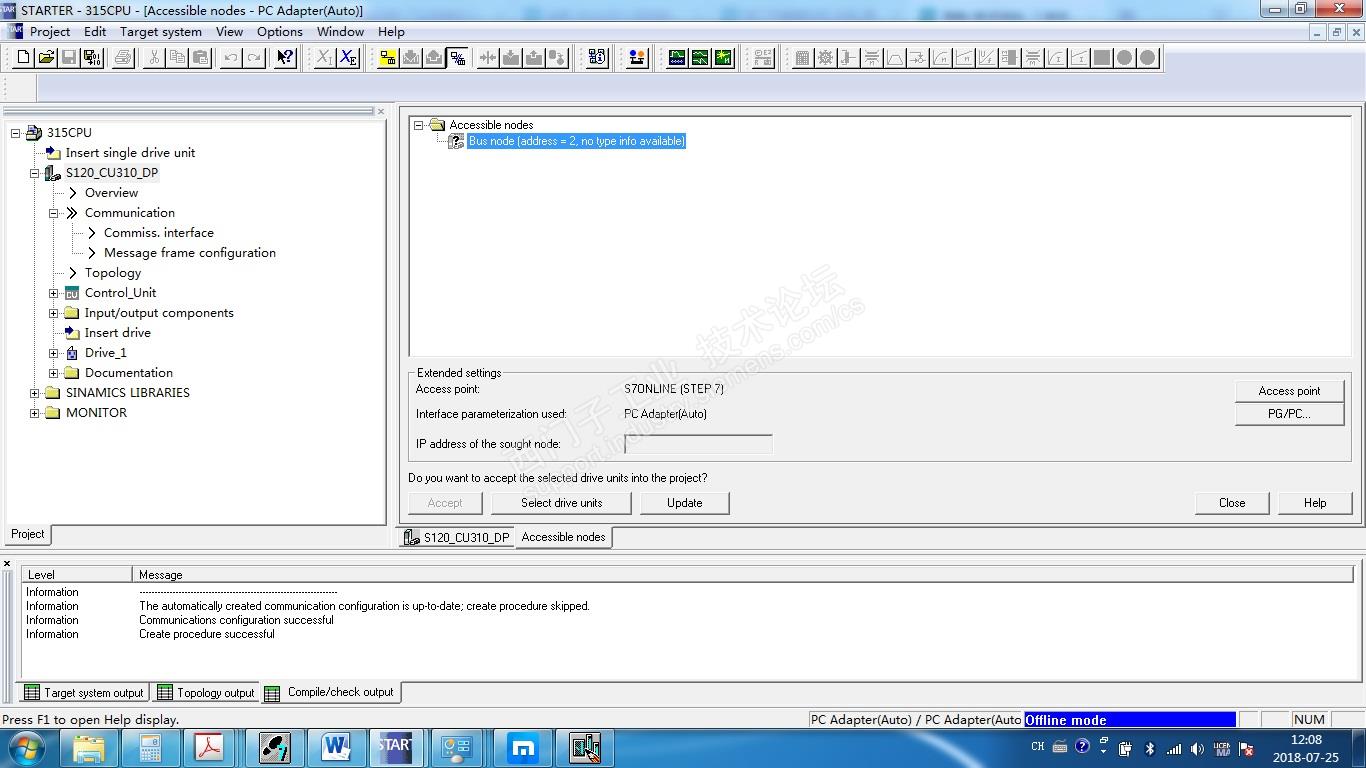Click the Cut scissors toolbar icon

tap(154, 58)
